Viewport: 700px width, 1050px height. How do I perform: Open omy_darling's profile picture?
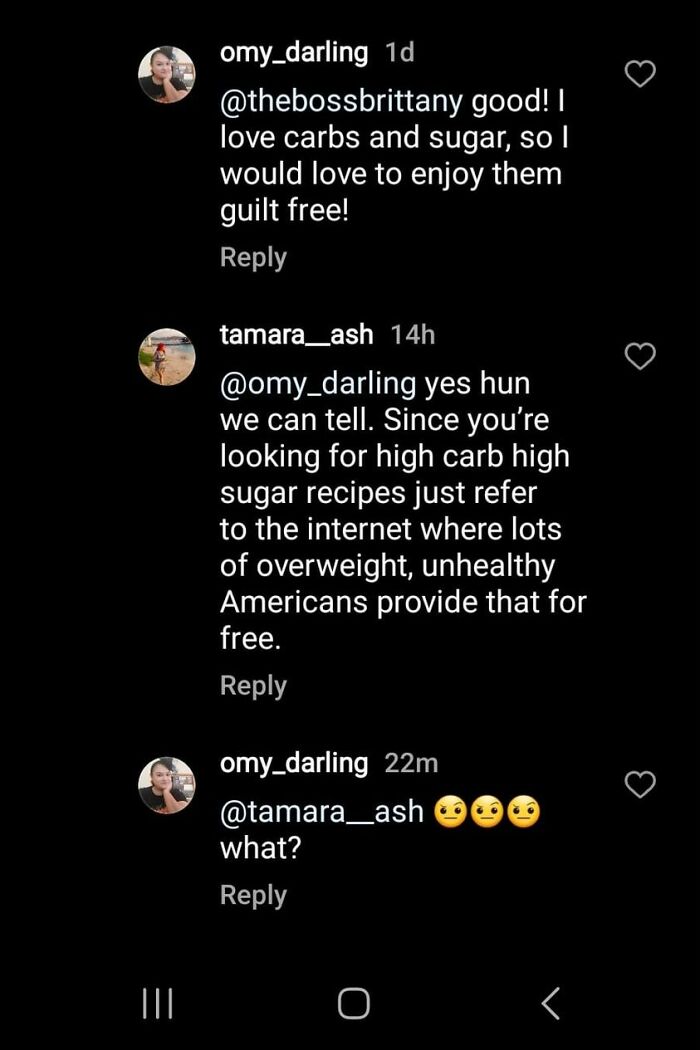[x=167, y=74]
